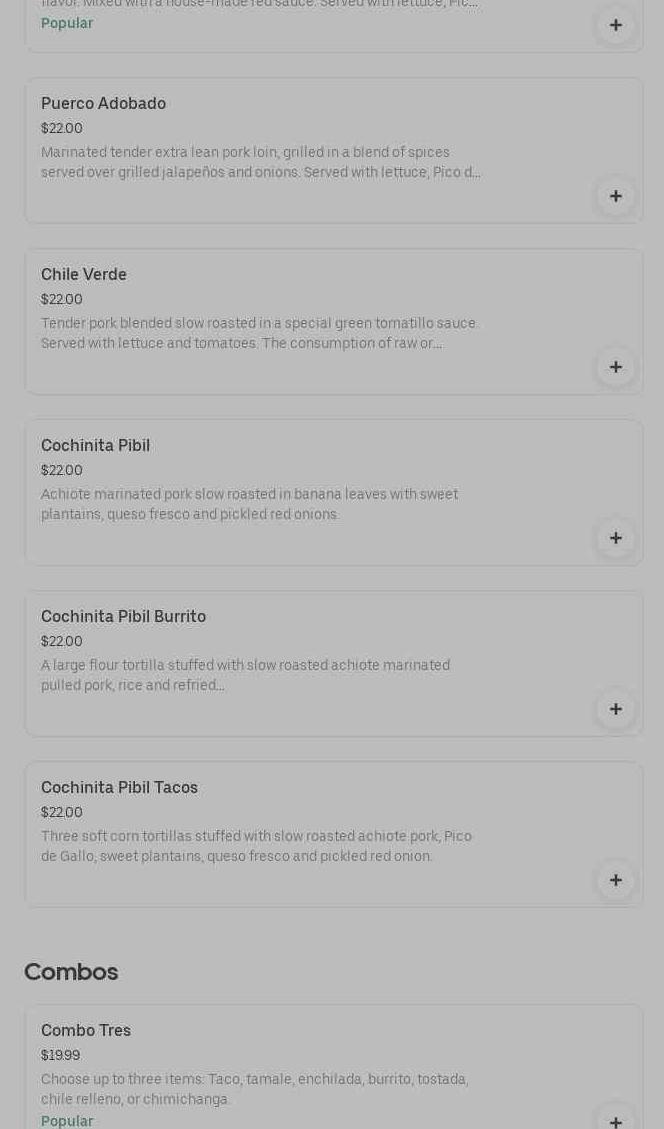The height and width of the screenshot is (1129, 664).
Task: View Cochinita Pibil Tacos title
Action: click(119, 788)
